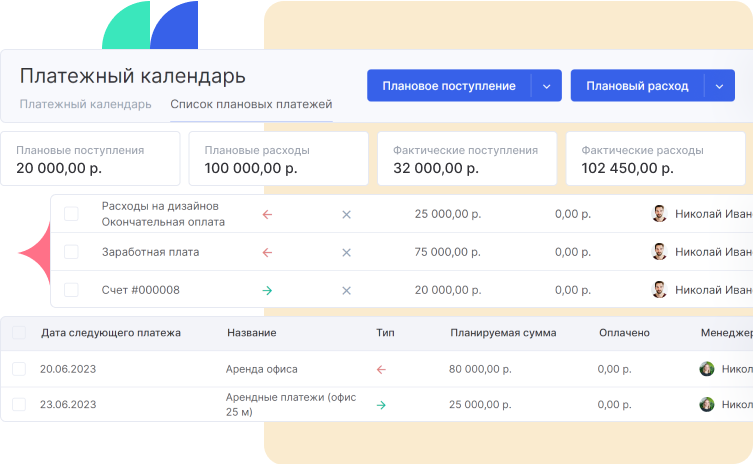753x464 pixels.
Task: Tick the checkbox for Заработная плата
Action: (x=71, y=252)
